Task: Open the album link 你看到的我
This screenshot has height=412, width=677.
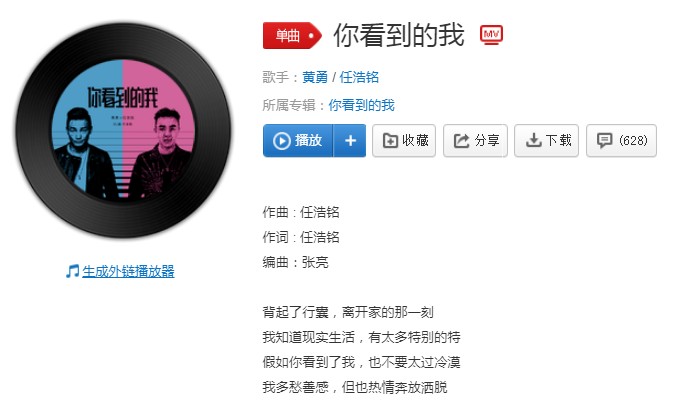Action: [x=361, y=105]
